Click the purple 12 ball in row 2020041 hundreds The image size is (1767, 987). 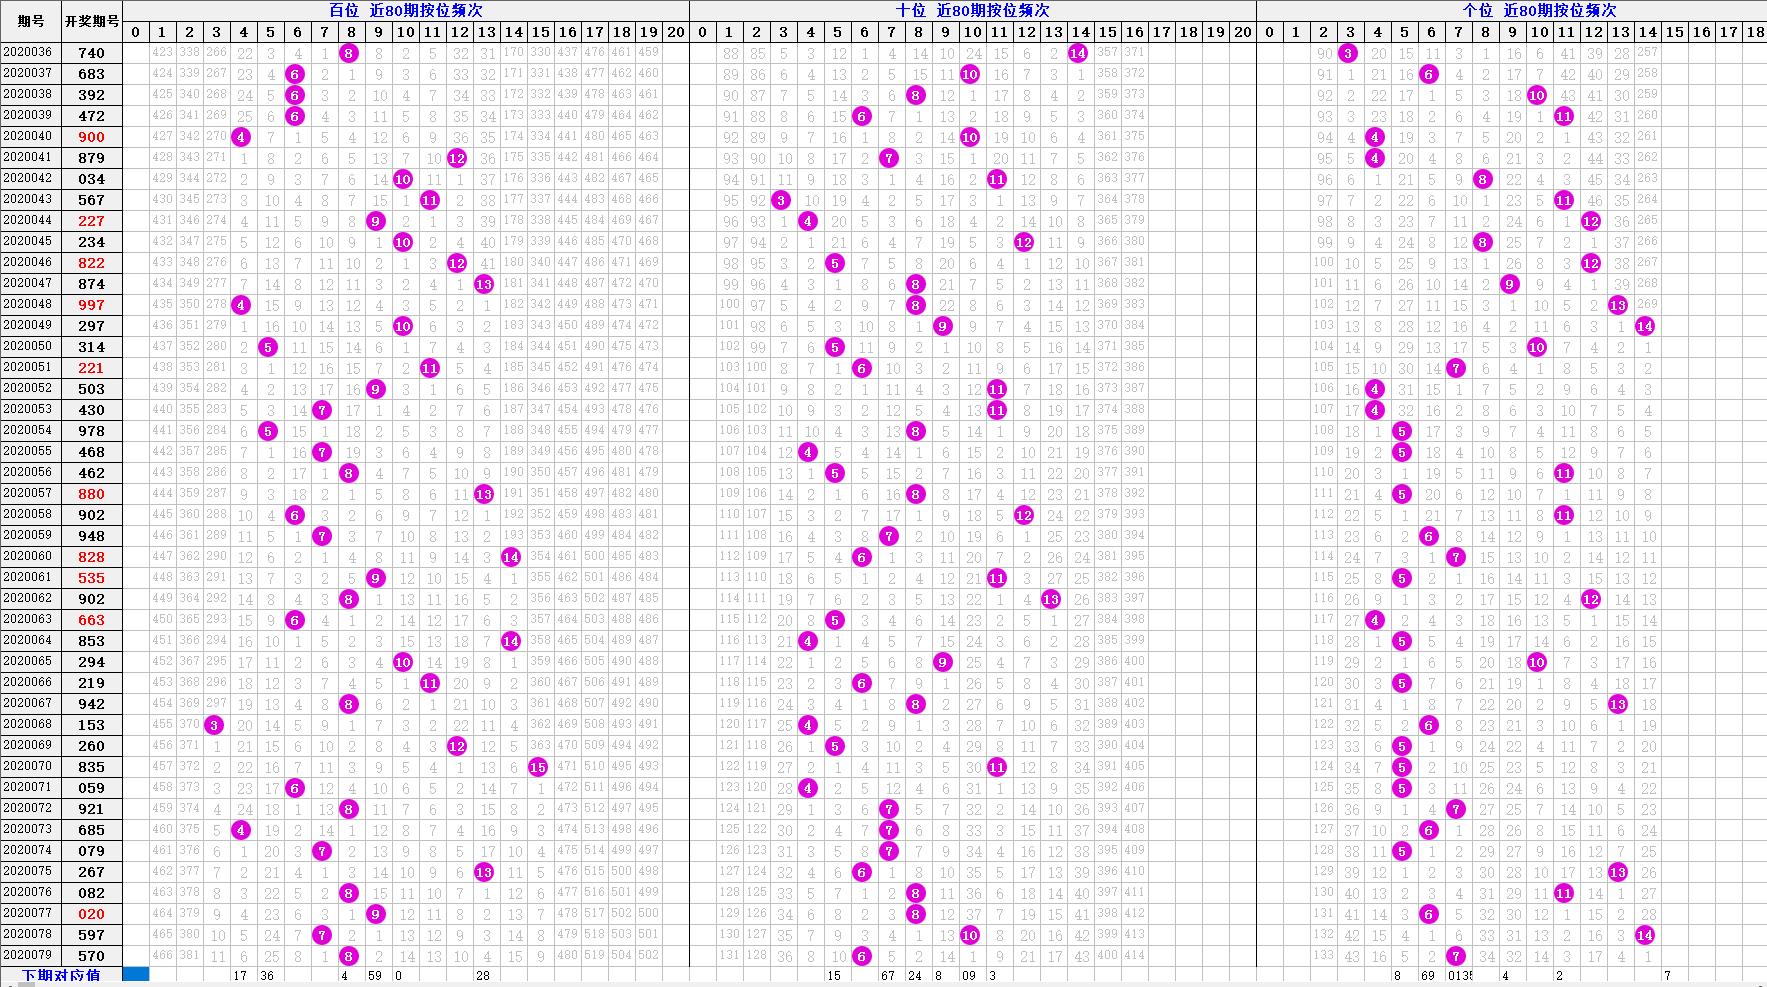457,158
